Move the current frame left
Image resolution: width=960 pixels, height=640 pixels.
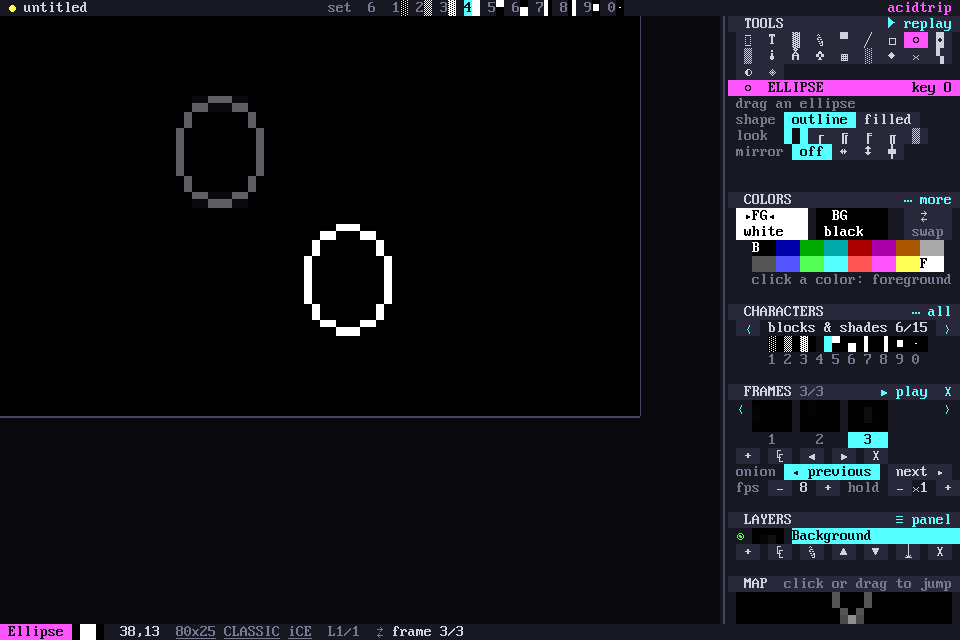coord(812,456)
